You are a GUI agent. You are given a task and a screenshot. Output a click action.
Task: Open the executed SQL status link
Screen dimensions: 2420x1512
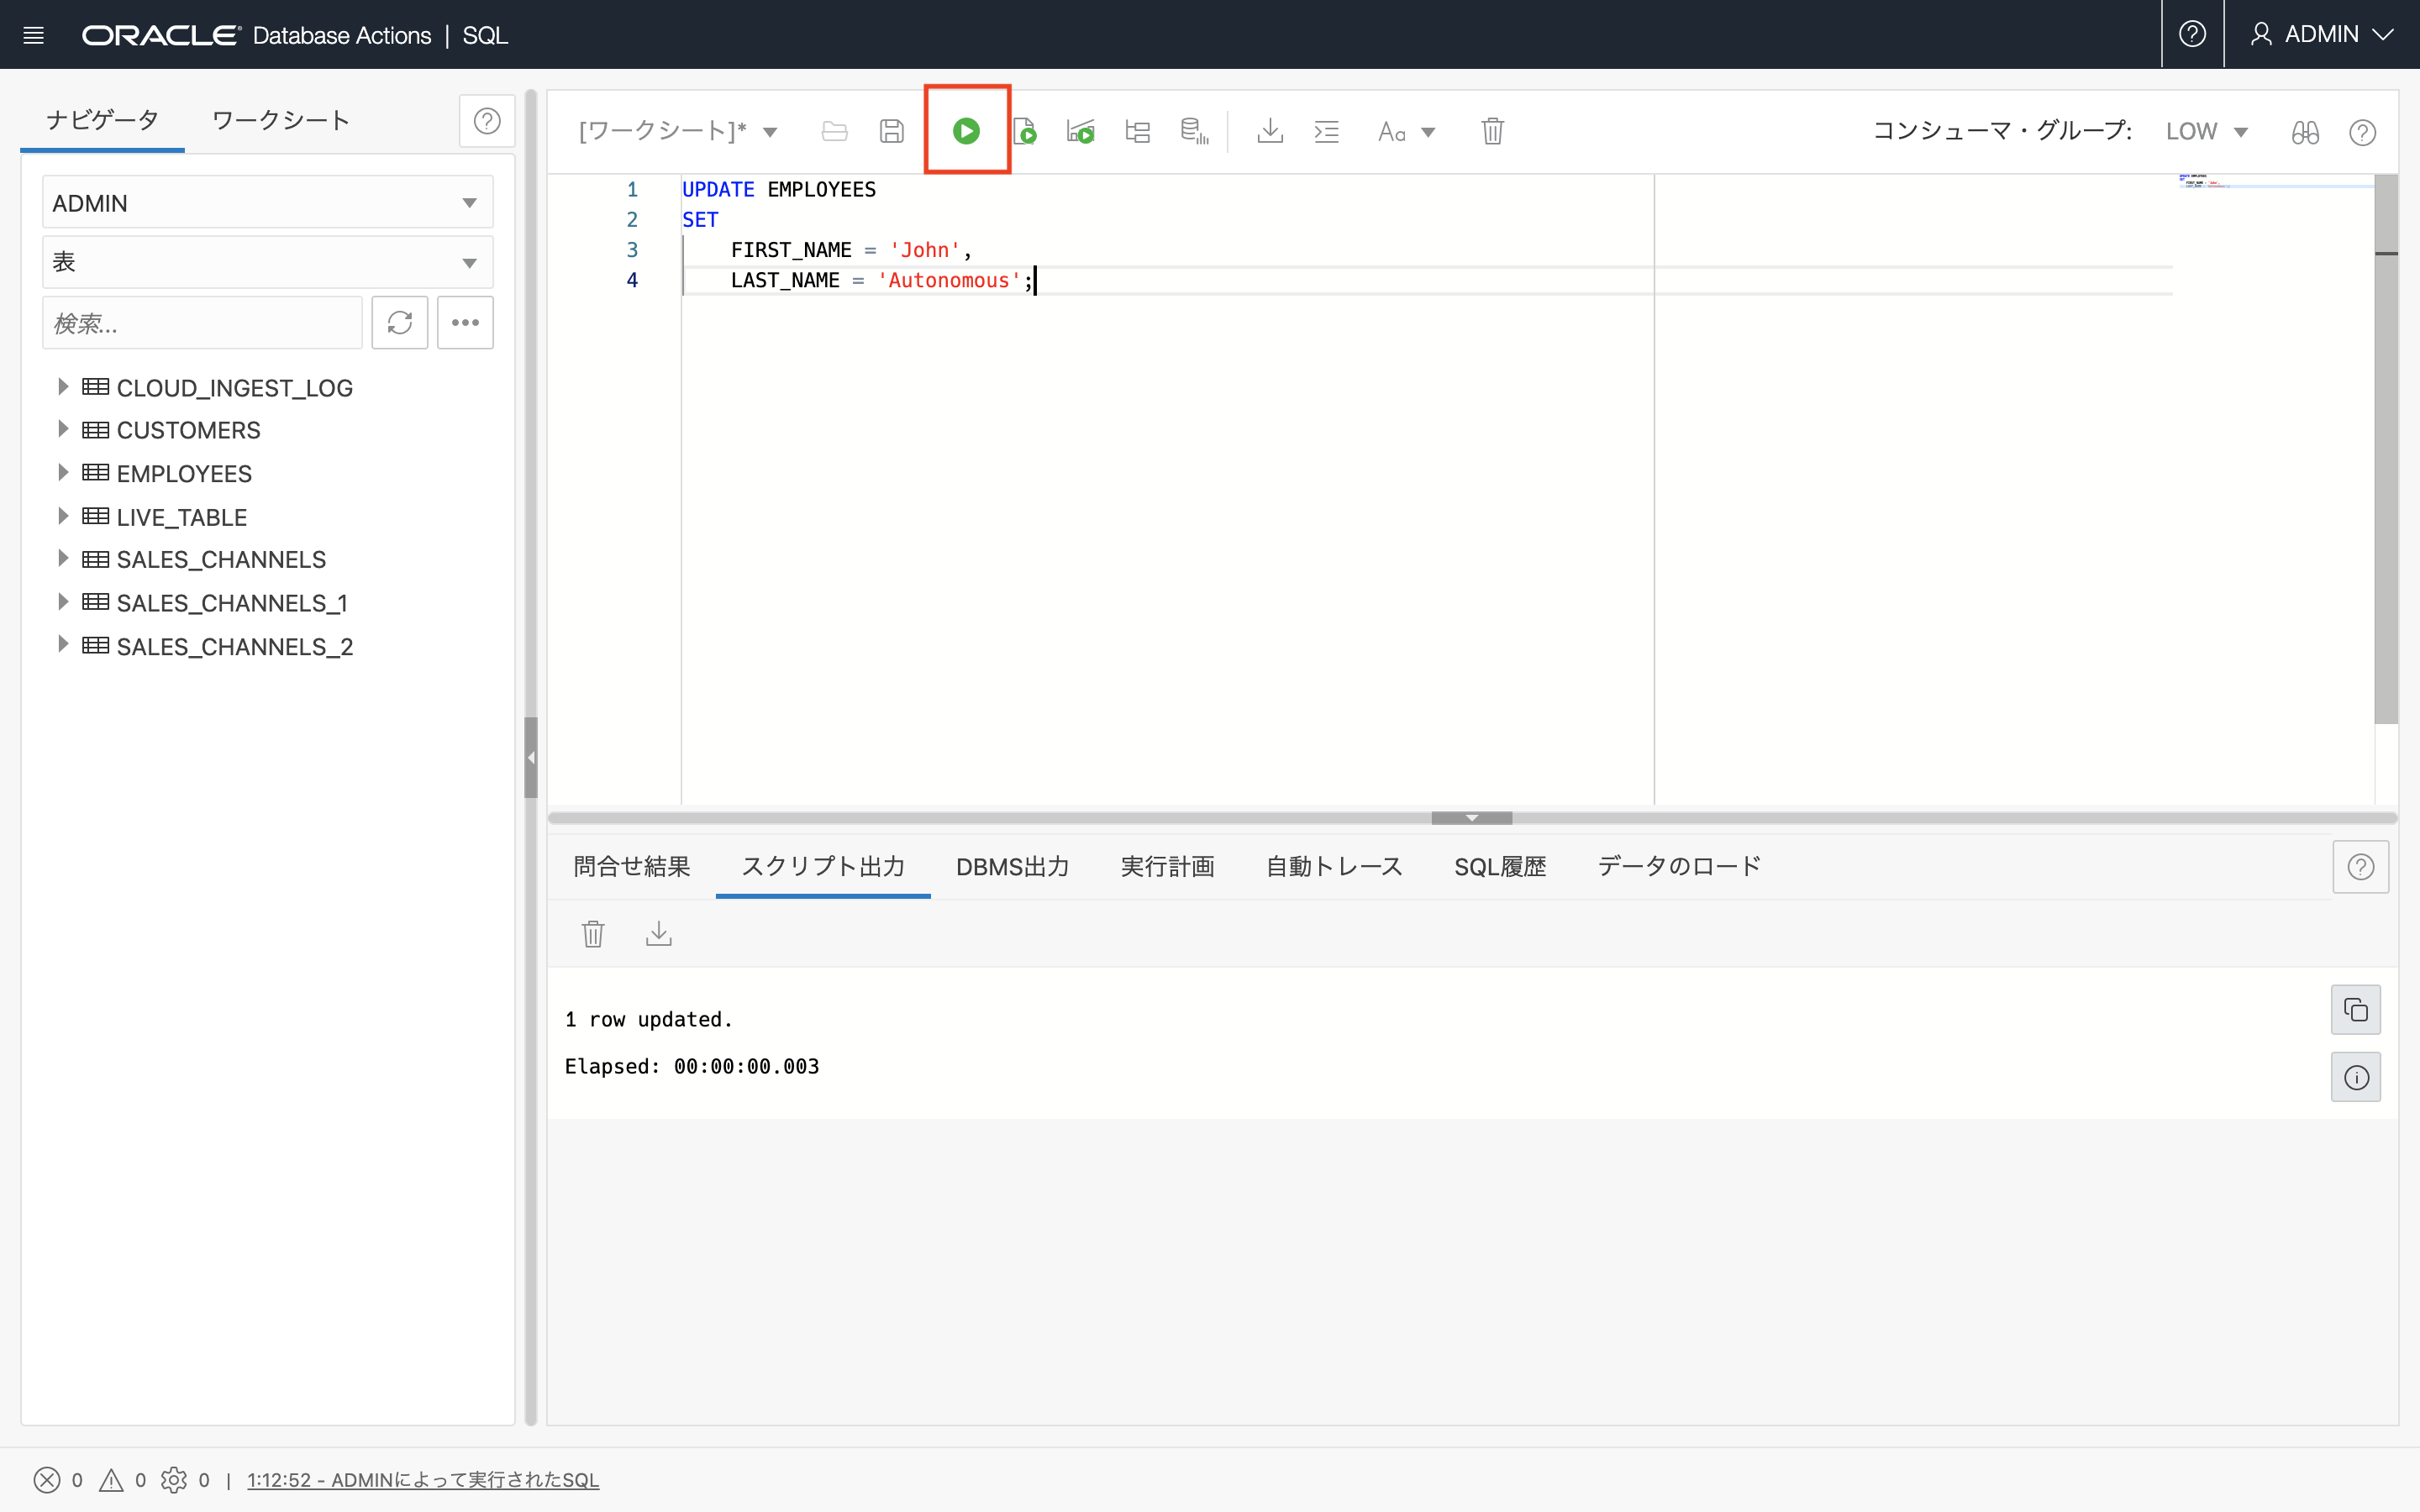coord(423,1479)
